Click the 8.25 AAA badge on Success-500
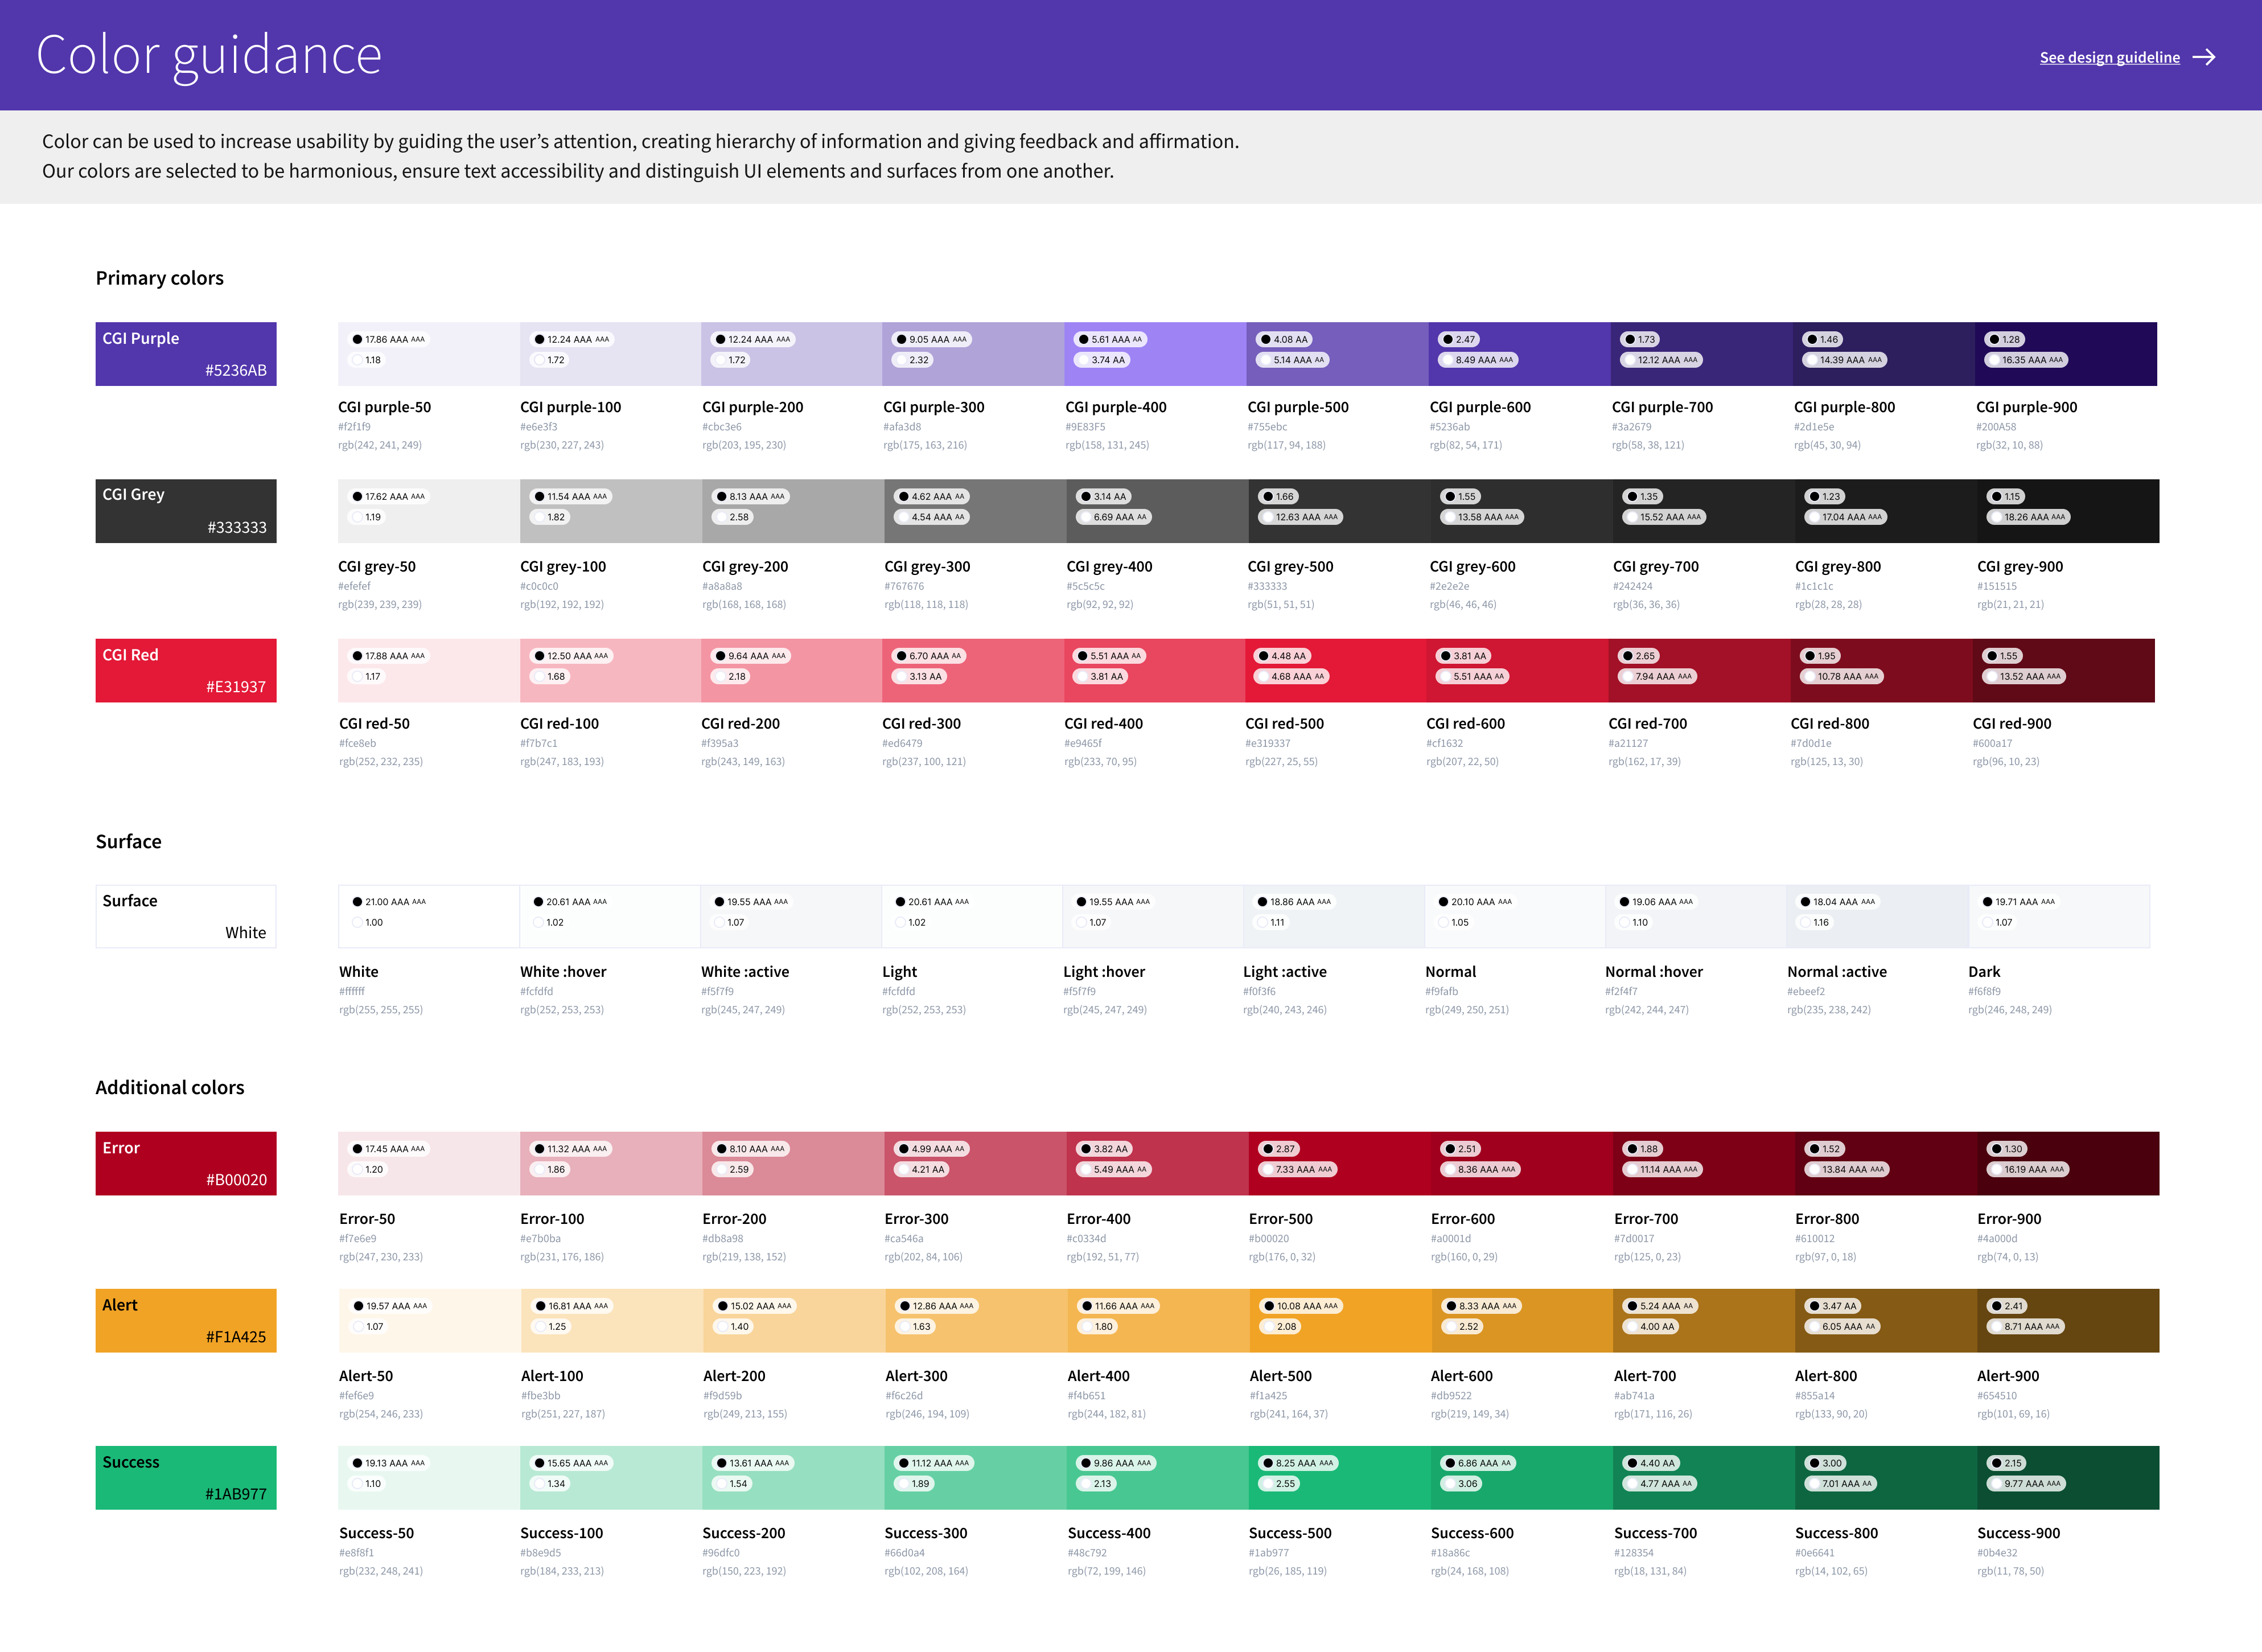Viewport: 2262px width, 1652px height. pos(1298,1463)
